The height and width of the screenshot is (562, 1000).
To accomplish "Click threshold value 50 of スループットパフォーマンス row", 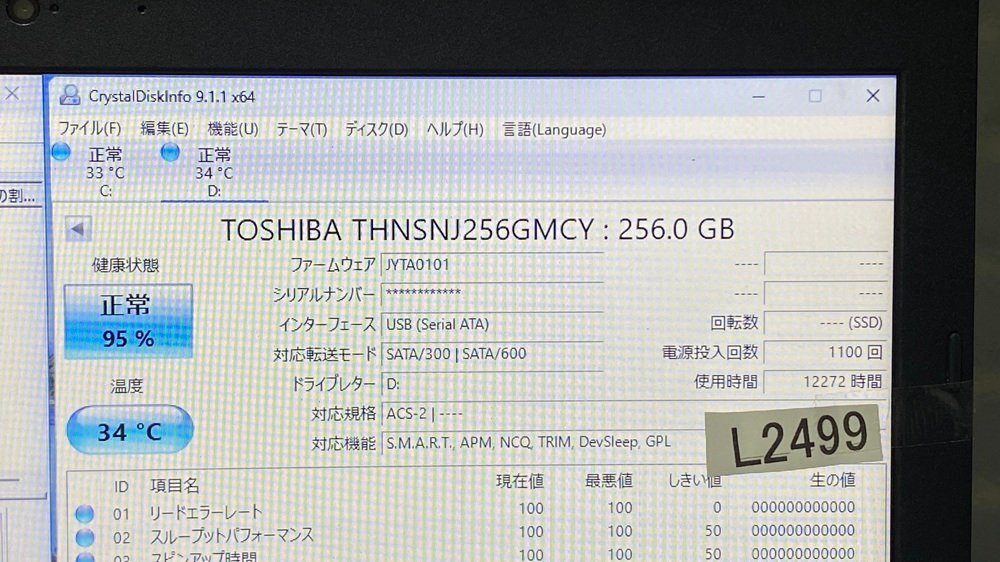I will (712, 531).
